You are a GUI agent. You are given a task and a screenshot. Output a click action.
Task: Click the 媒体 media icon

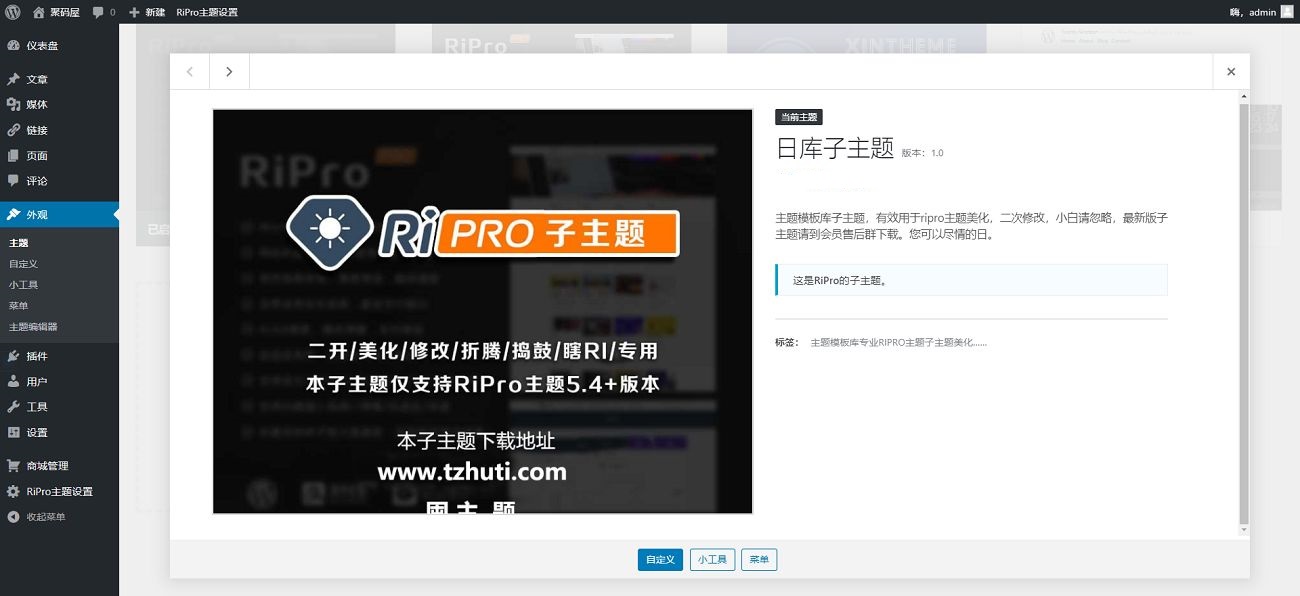14,104
